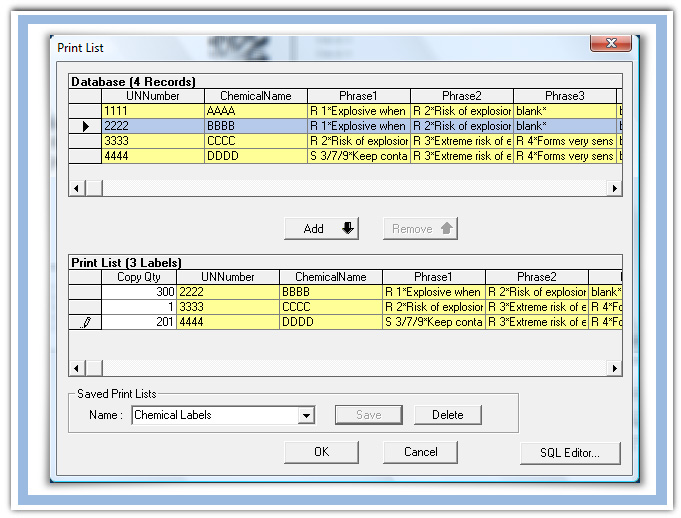Screen dimensions: 681x518
Task: Click the disabled Remove button
Action: pyautogui.click(x=420, y=228)
